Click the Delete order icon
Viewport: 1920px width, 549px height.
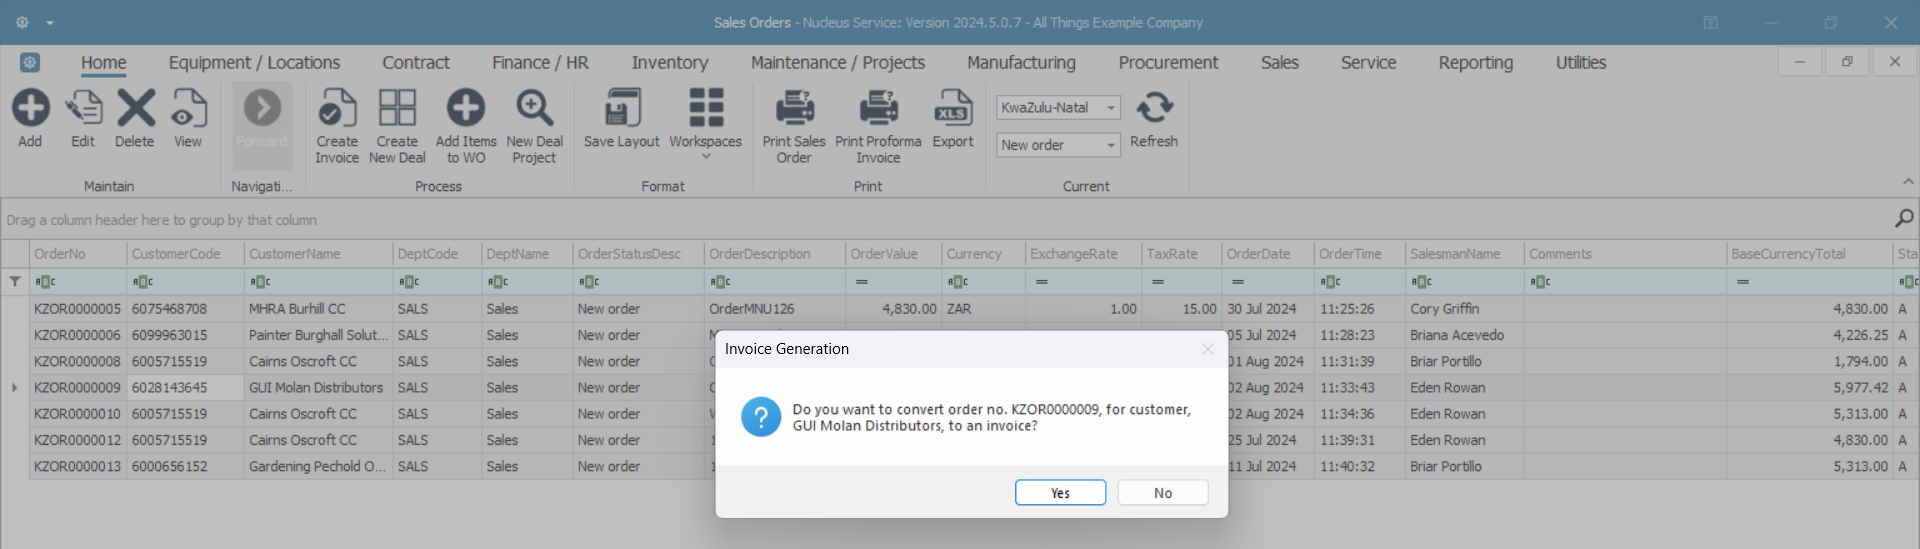click(x=135, y=109)
